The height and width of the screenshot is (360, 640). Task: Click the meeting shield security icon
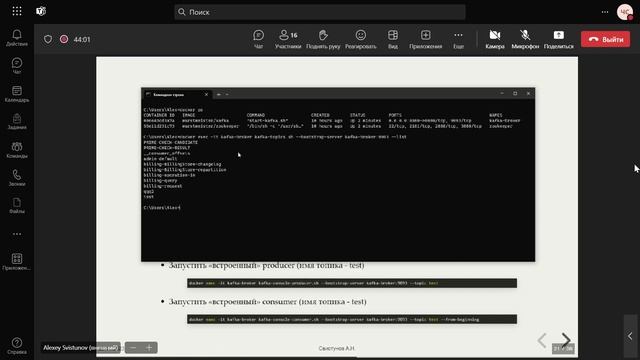tap(48, 39)
